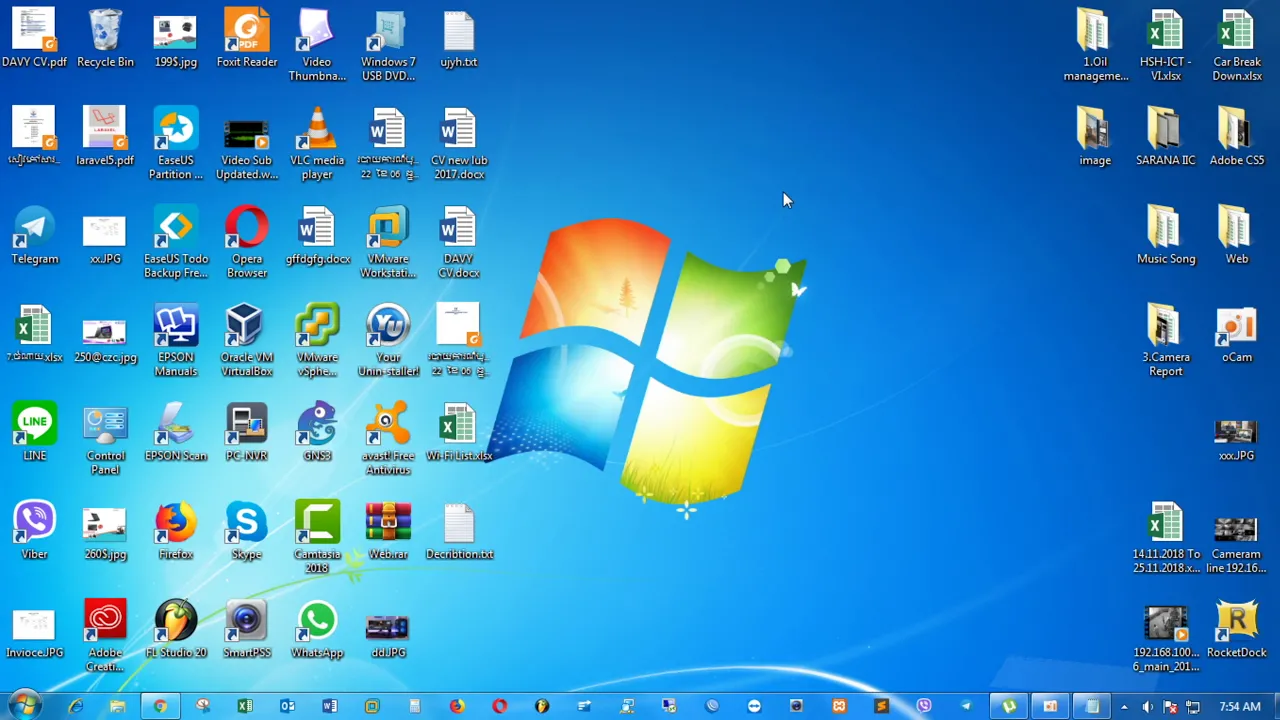Screen dimensions: 1280x720
Task: Select the Foxit Reader desktop shortcut
Action: coord(246,38)
